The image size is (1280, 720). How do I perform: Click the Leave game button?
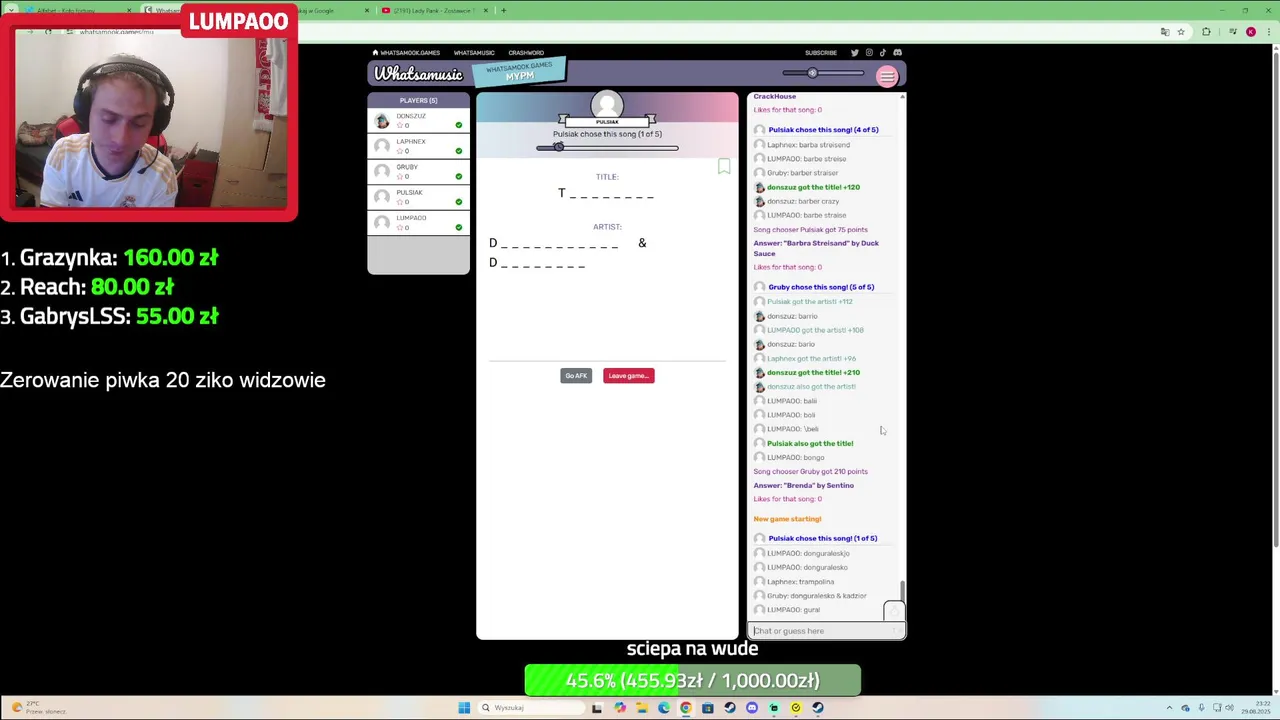[629, 376]
